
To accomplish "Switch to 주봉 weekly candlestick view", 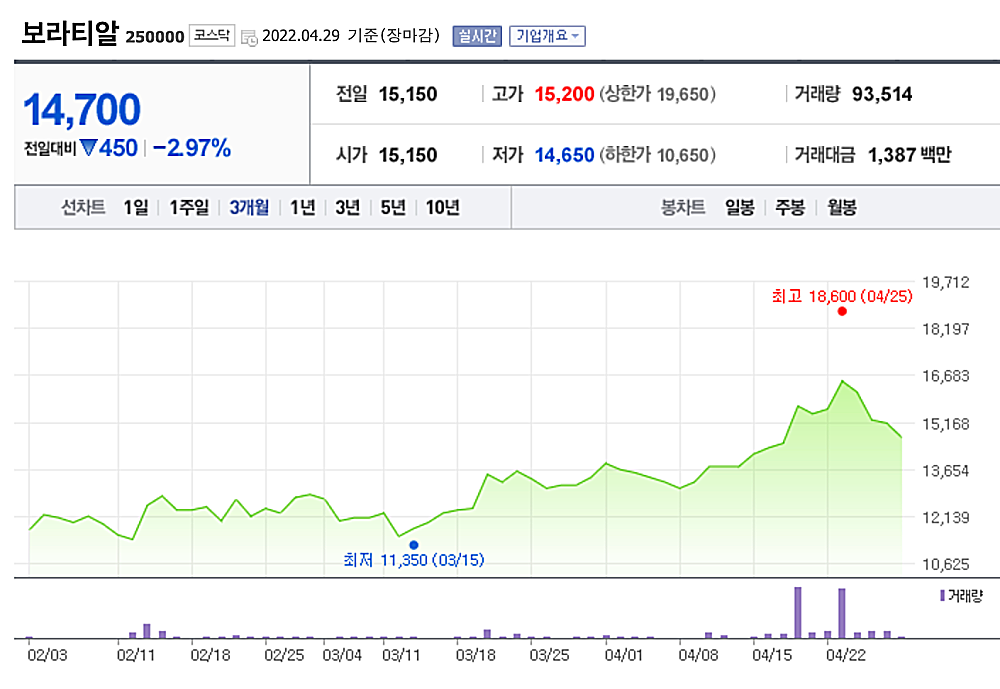I will click(x=788, y=209).
